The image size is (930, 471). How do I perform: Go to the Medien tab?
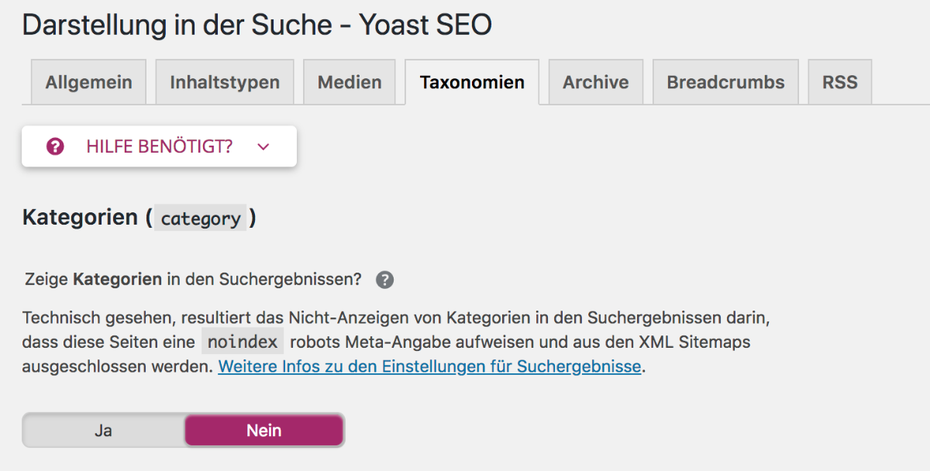pyautogui.click(x=349, y=82)
